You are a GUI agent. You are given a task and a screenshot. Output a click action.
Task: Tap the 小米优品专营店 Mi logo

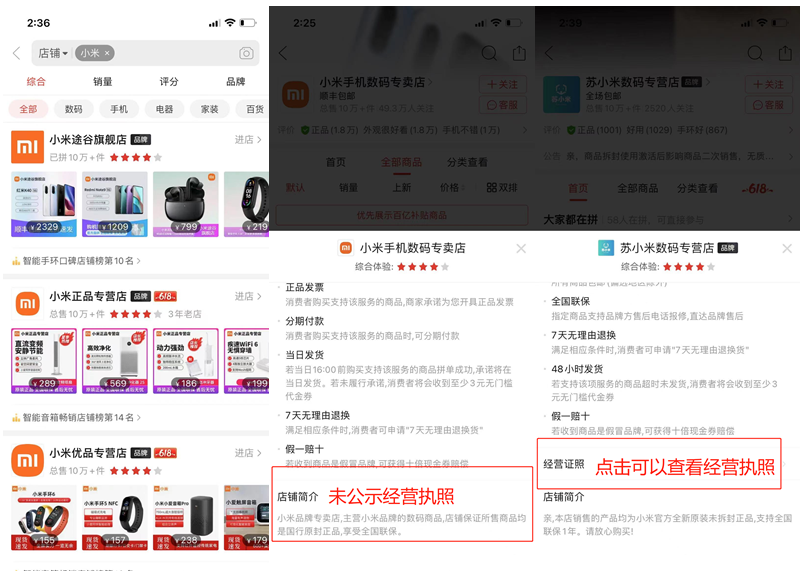click(x=28, y=460)
